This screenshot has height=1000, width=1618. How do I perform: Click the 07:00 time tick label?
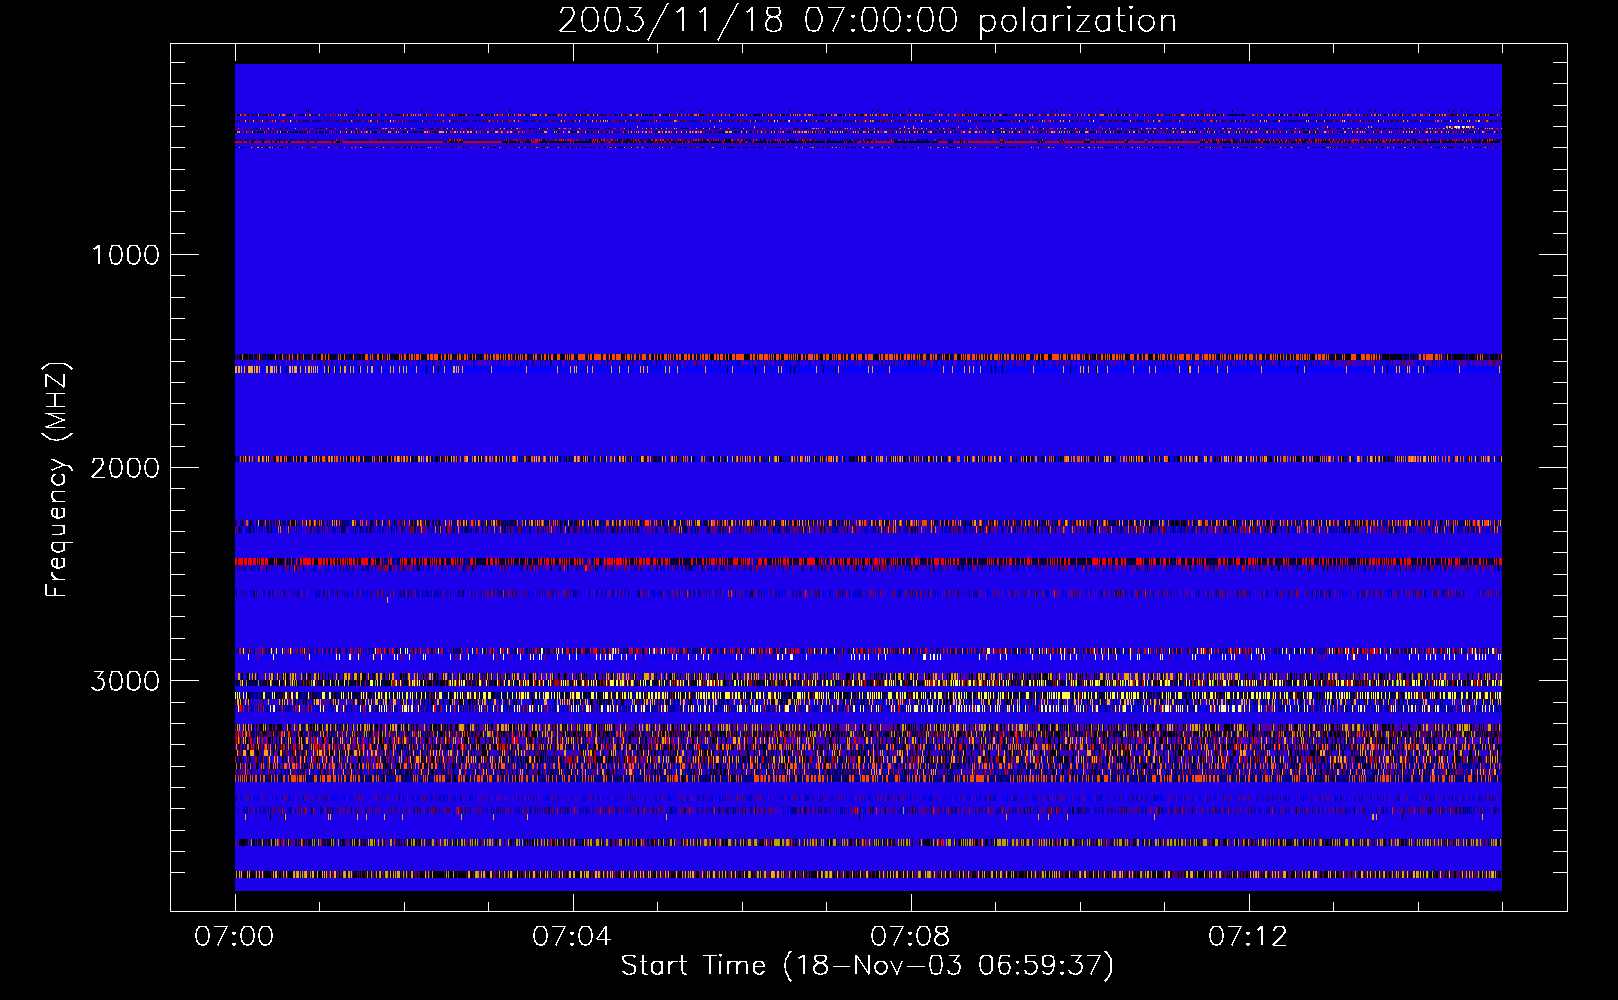[x=234, y=937]
